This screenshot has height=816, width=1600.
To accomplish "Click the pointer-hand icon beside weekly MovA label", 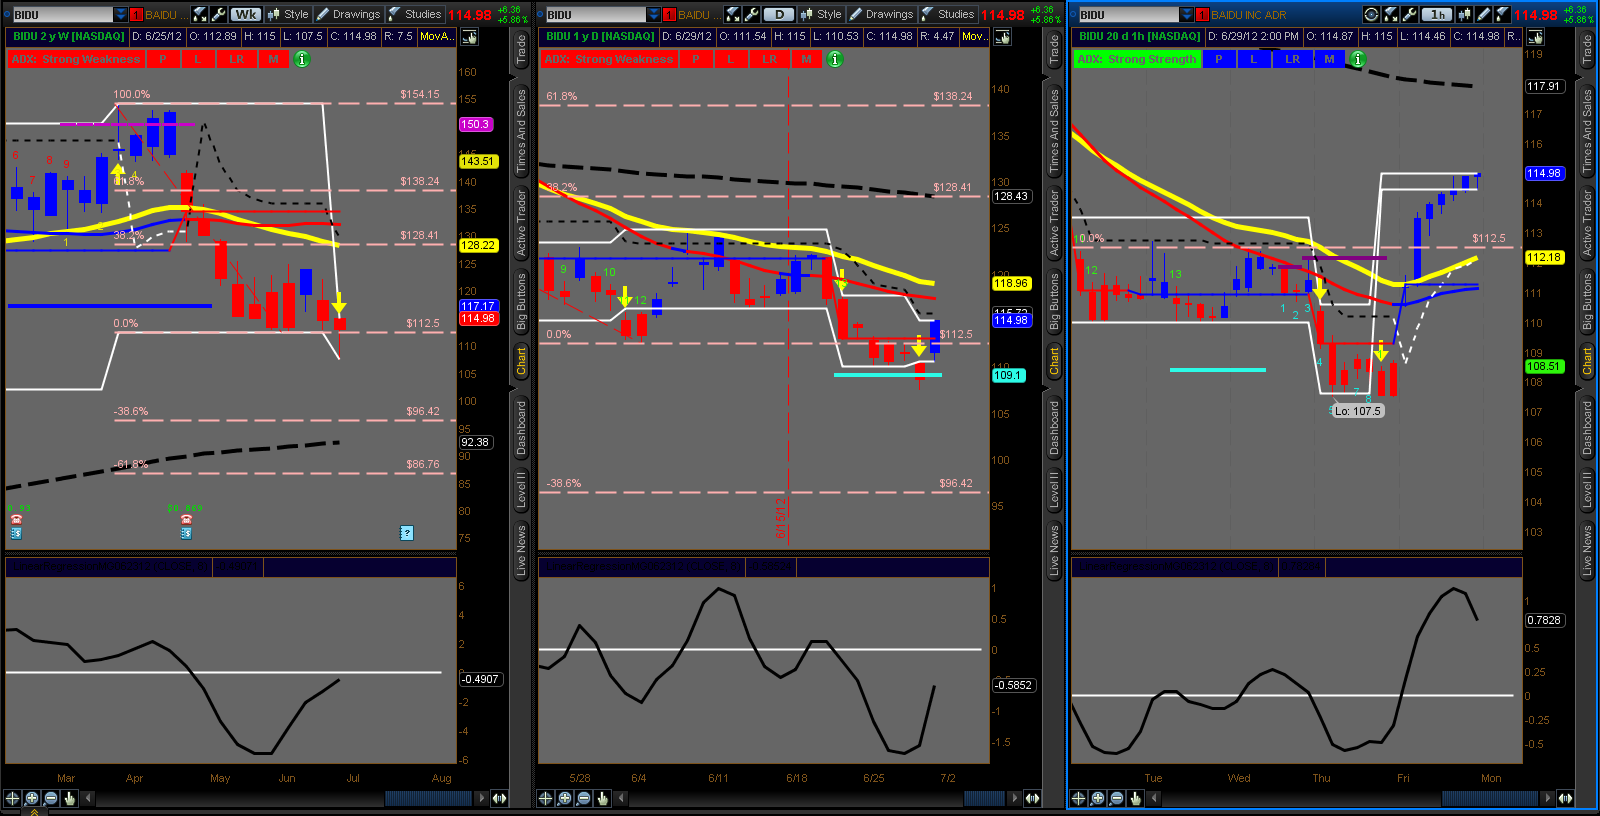I will pos(469,37).
